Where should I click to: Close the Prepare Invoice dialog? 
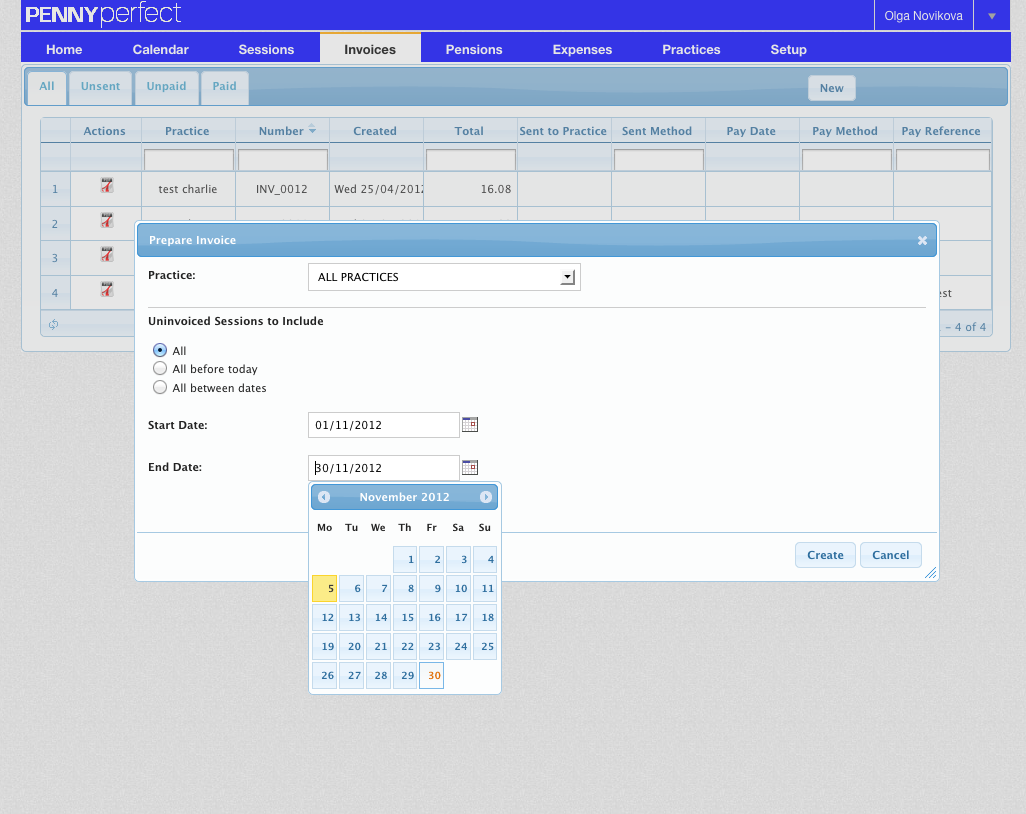[922, 240]
